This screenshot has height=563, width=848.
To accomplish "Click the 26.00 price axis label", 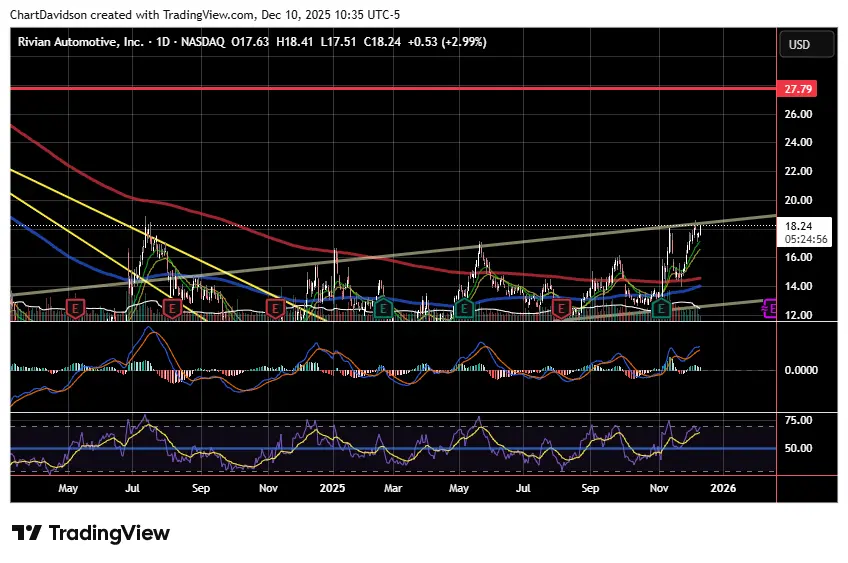I will (798, 114).
